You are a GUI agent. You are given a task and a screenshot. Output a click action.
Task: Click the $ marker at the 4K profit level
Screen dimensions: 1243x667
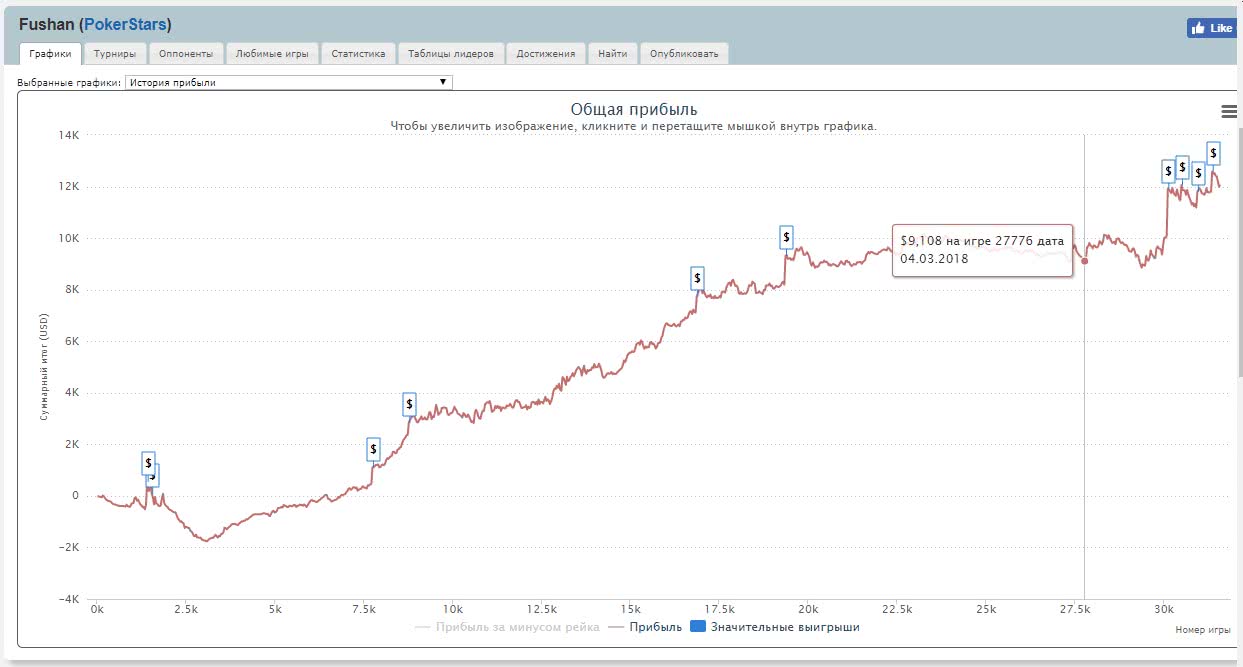(409, 404)
